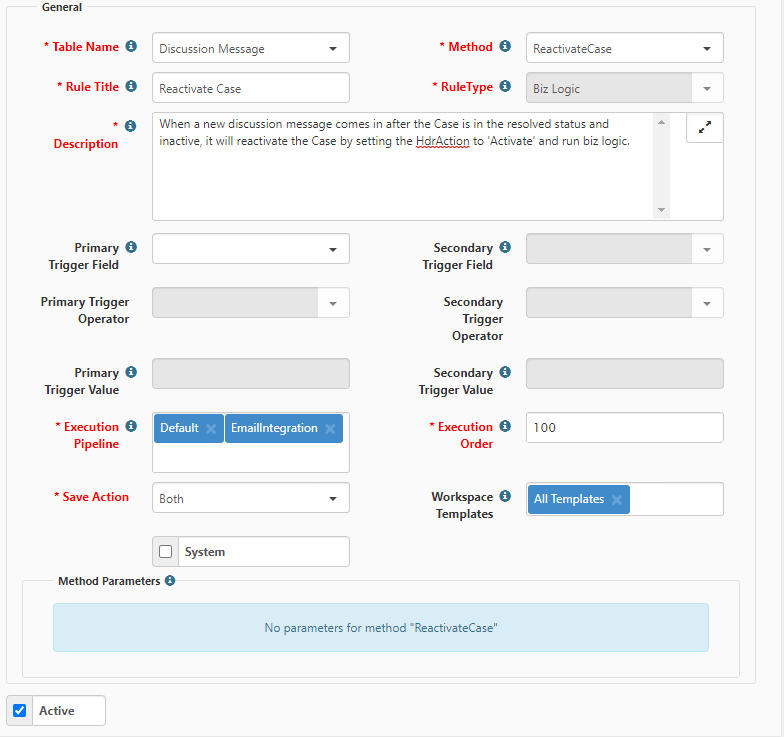Click the Method Parameters info icon
This screenshot has width=784, height=737.
pyautogui.click(x=170, y=581)
